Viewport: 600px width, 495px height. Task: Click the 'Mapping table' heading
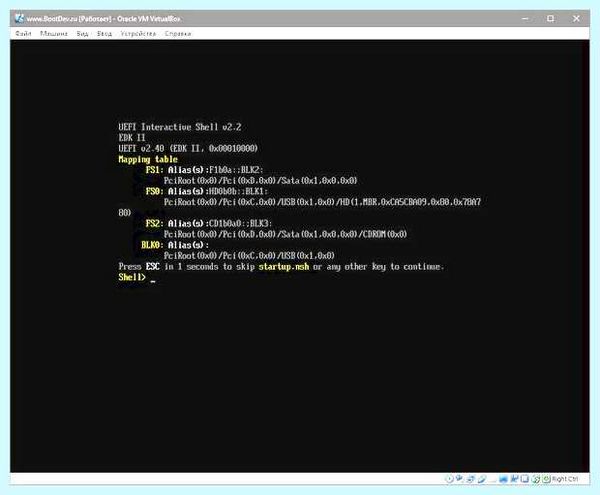pyautogui.click(x=148, y=159)
